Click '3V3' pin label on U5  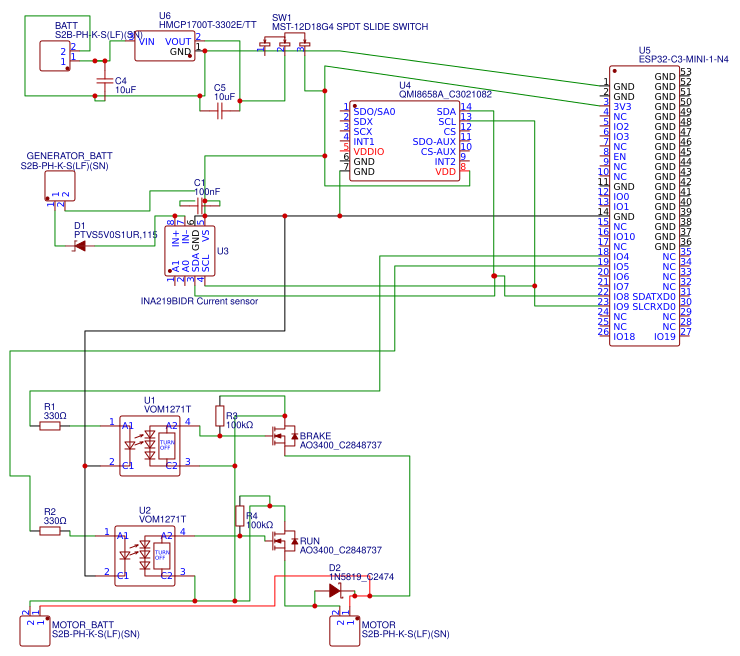click(x=622, y=106)
